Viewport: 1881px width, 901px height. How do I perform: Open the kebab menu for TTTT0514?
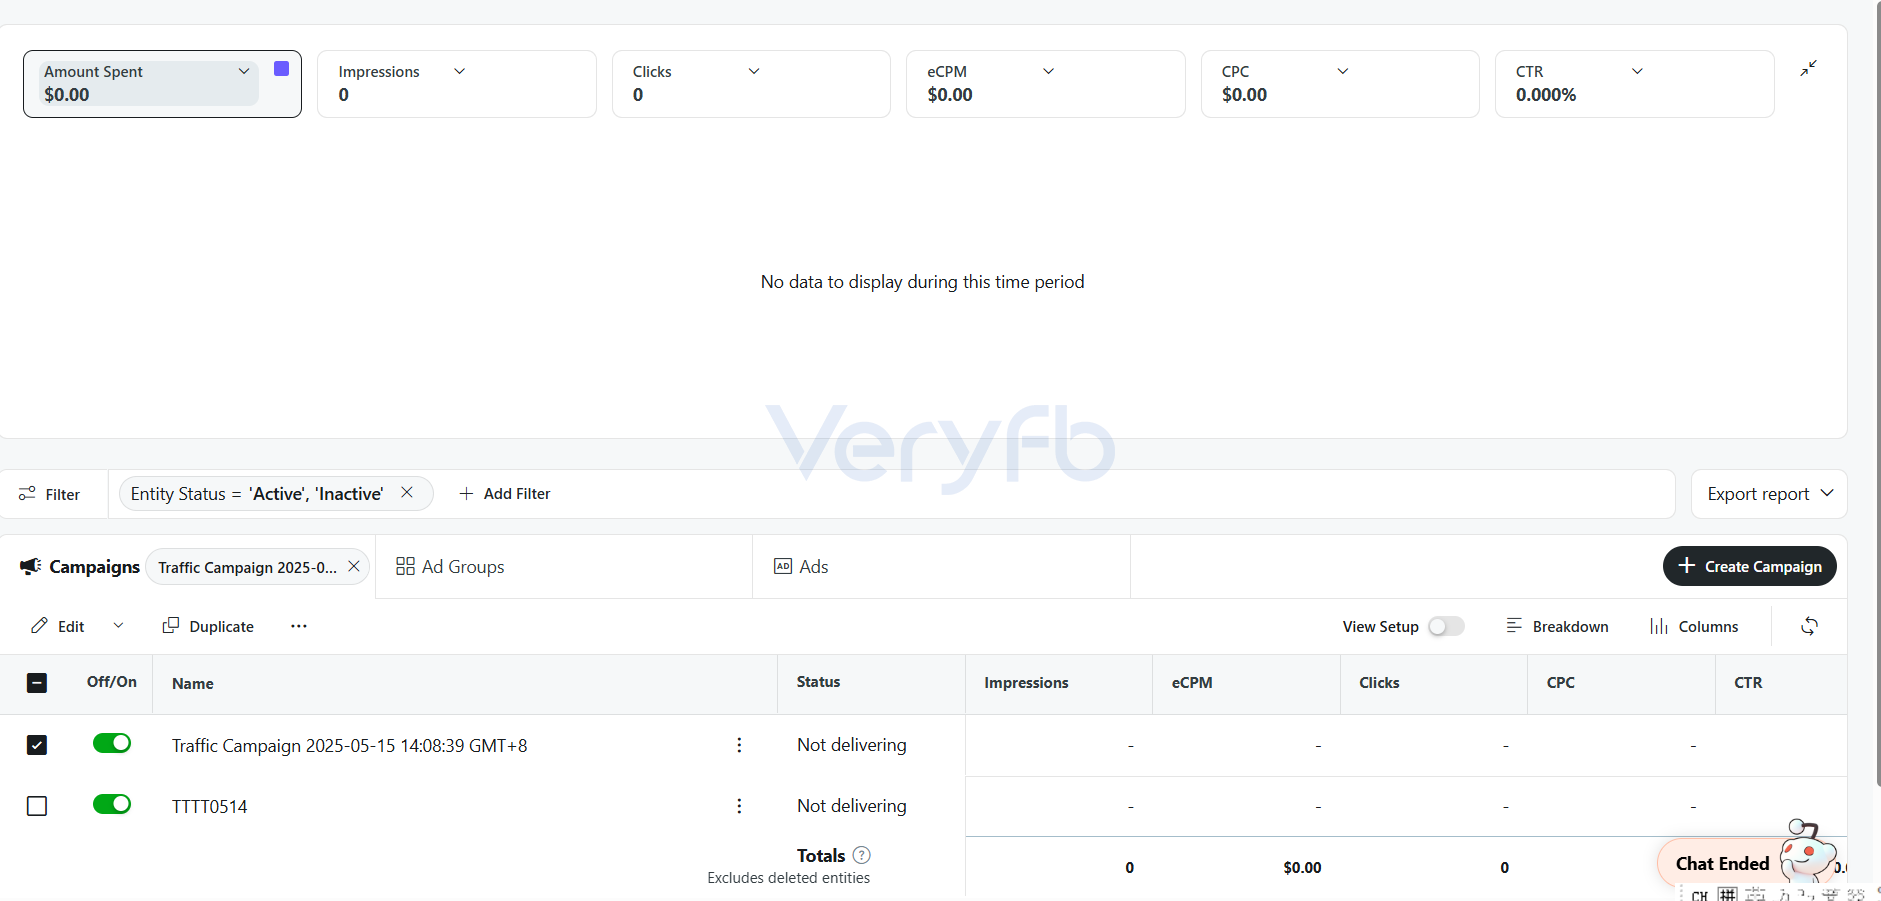click(x=739, y=806)
